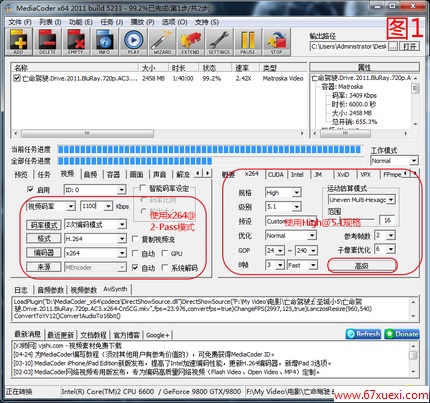Image resolution: width=430 pixels, height=403 pixels.
Task: Click the ADD file toolbar icon
Action: (19, 42)
